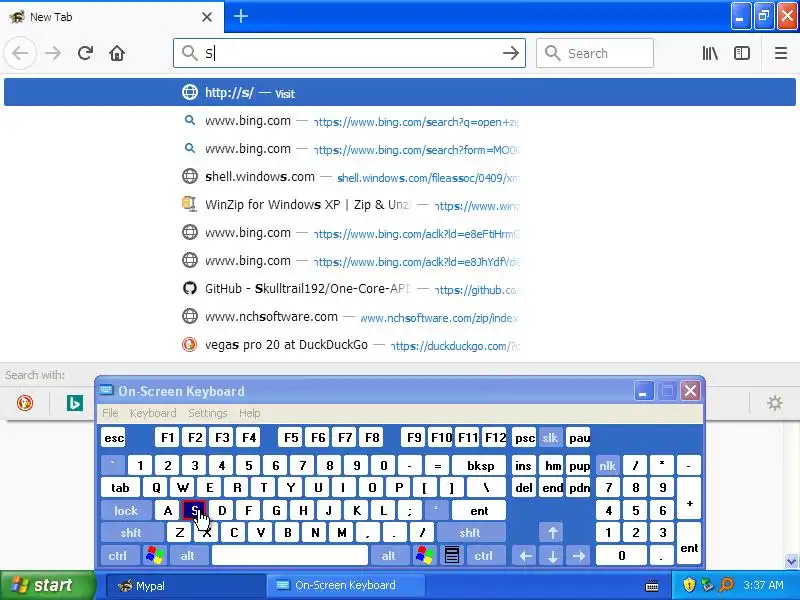Click the On-Screen Keyboard taskbar button
Viewport: 800px width, 600px height.
click(x=345, y=586)
